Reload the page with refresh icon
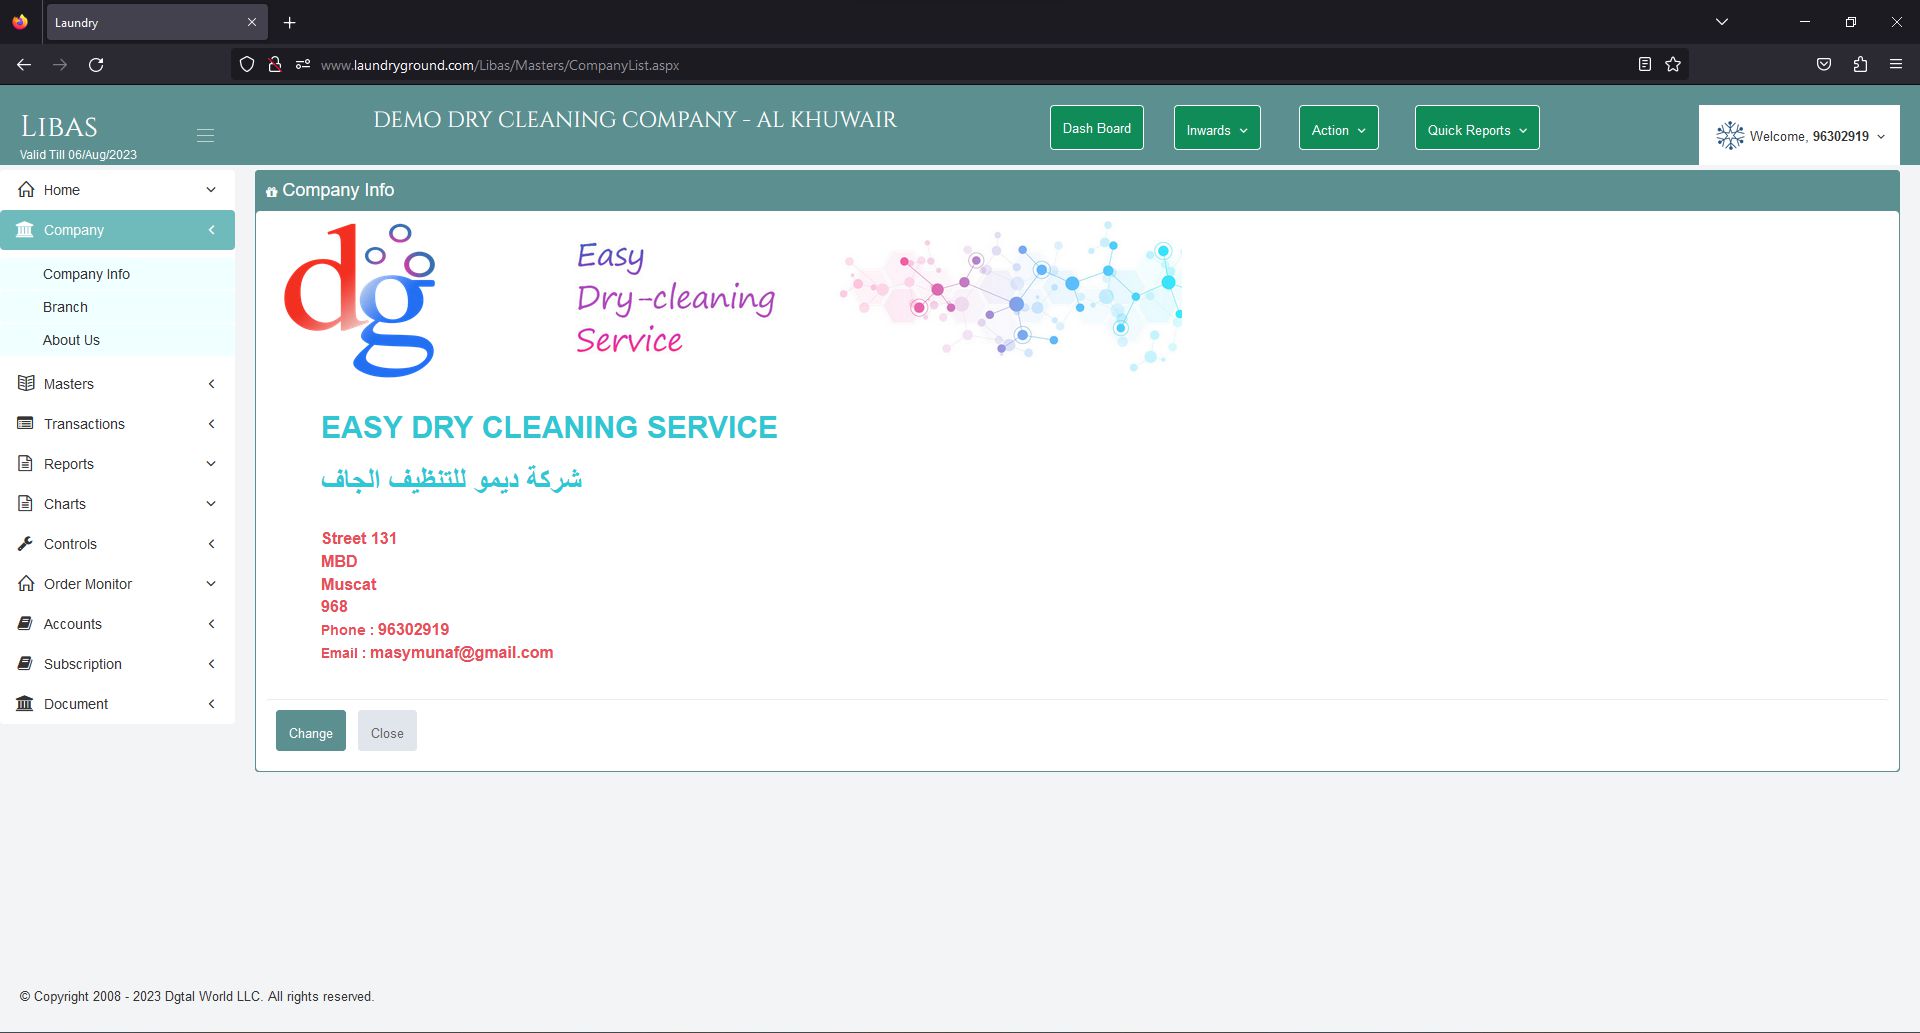Image resolution: width=1920 pixels, height=1033 pixels. coord(96,65)
